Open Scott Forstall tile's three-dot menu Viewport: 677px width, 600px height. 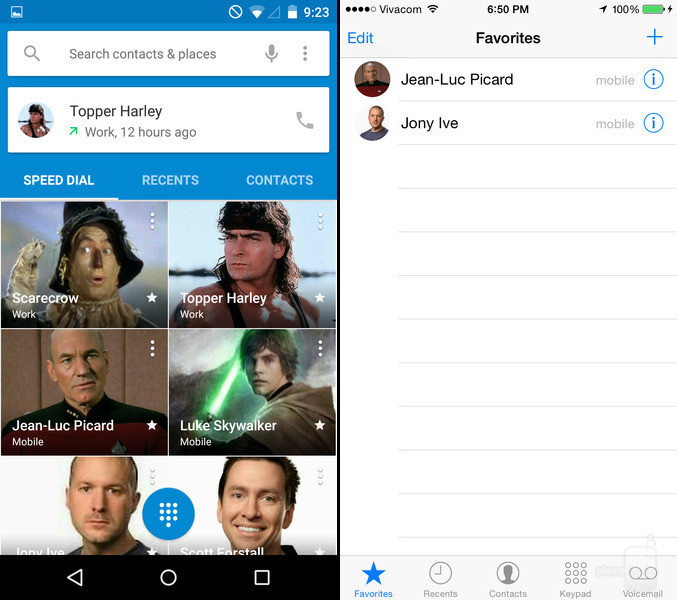320,476
